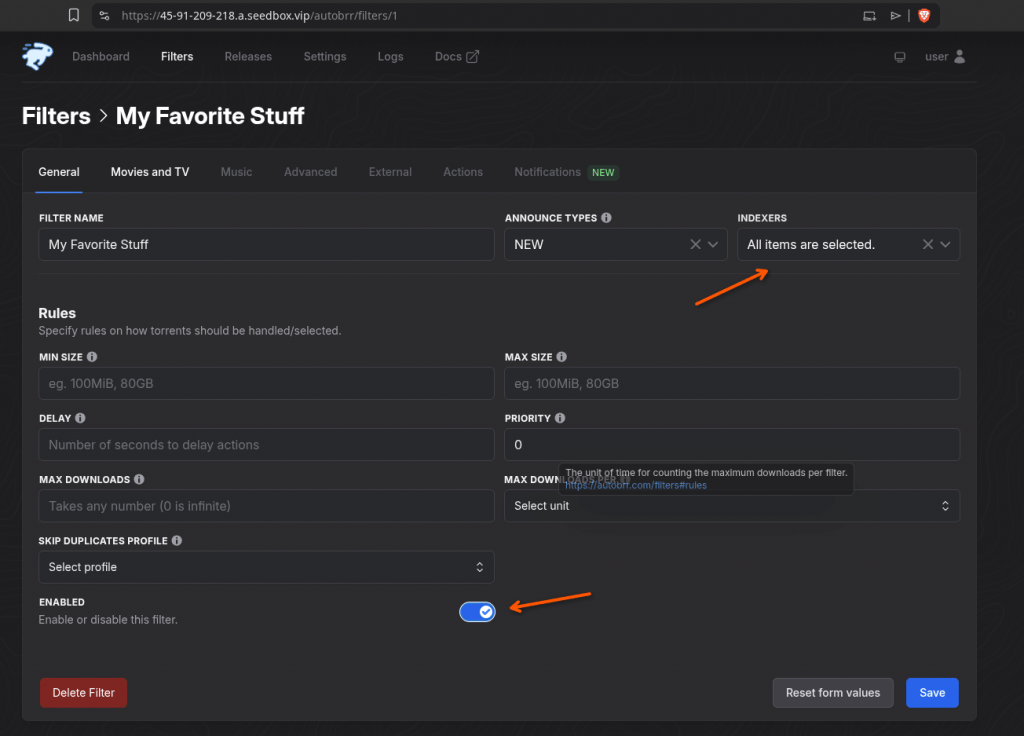The height and width of the screenshot is (736, 1024).
Task: Click the Max Size input field
Action: tap(731, 383)
